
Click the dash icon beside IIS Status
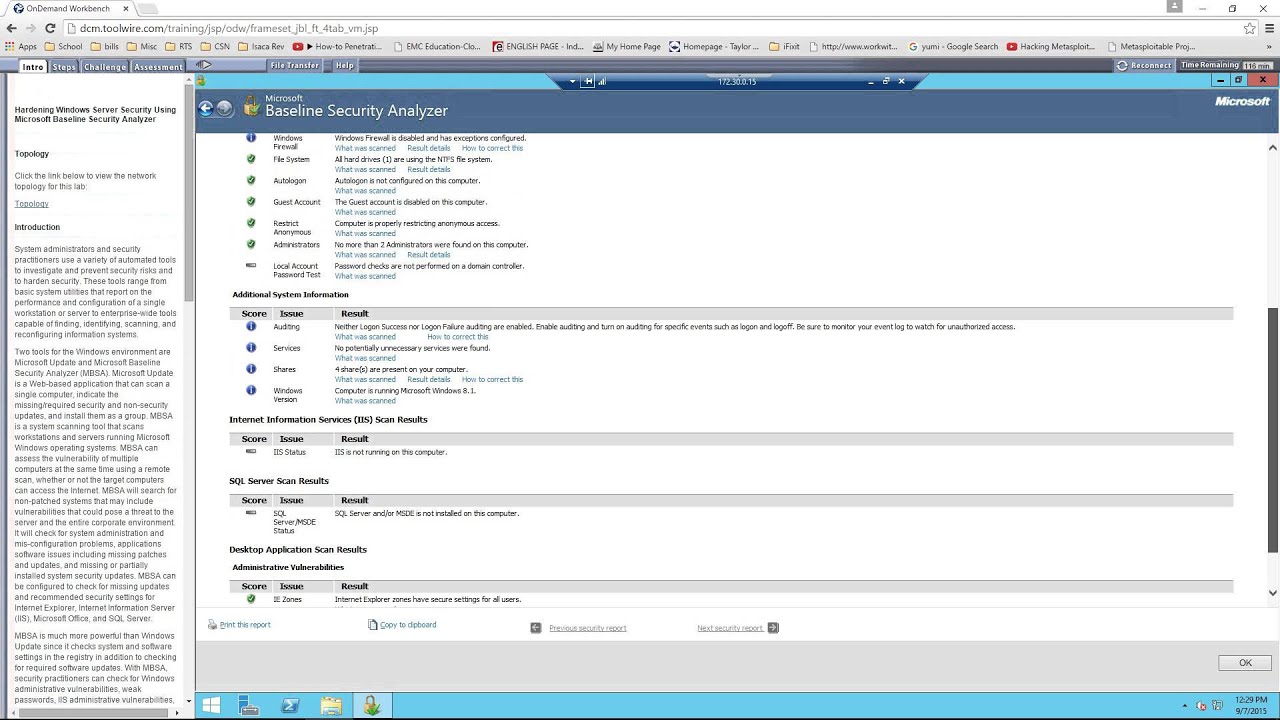(251, 451)
